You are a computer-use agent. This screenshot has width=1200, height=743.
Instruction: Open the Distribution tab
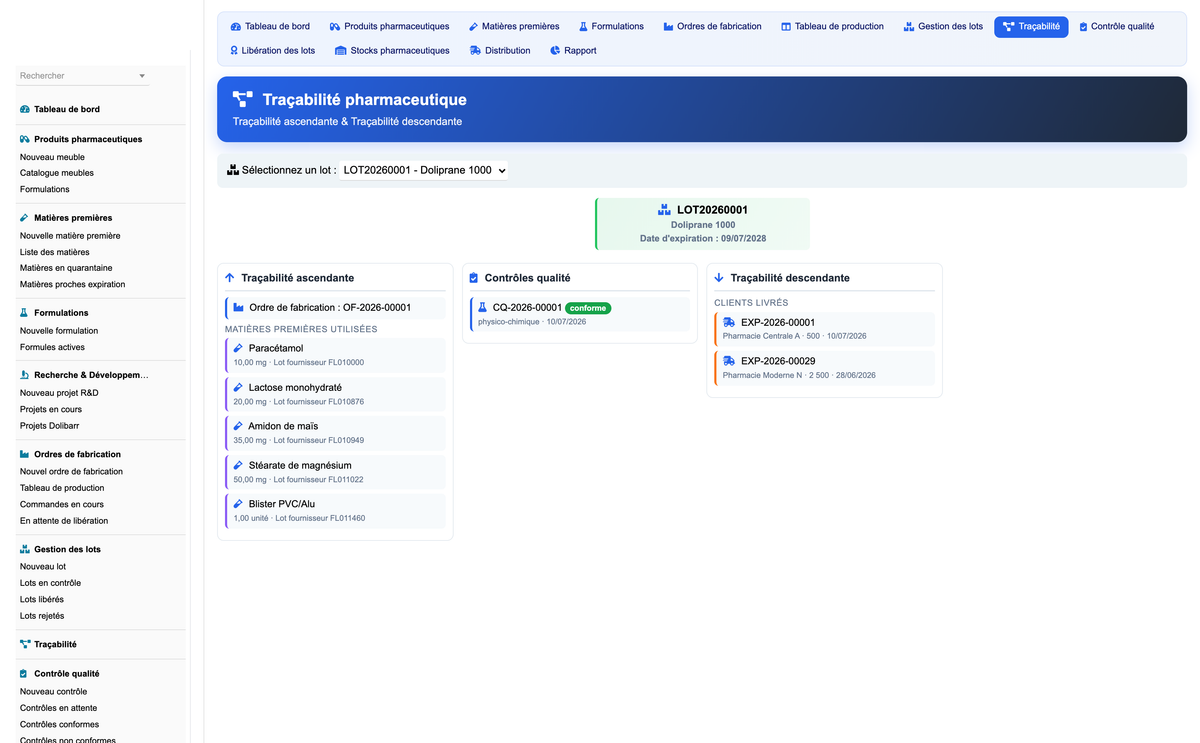tap(500, 50)
